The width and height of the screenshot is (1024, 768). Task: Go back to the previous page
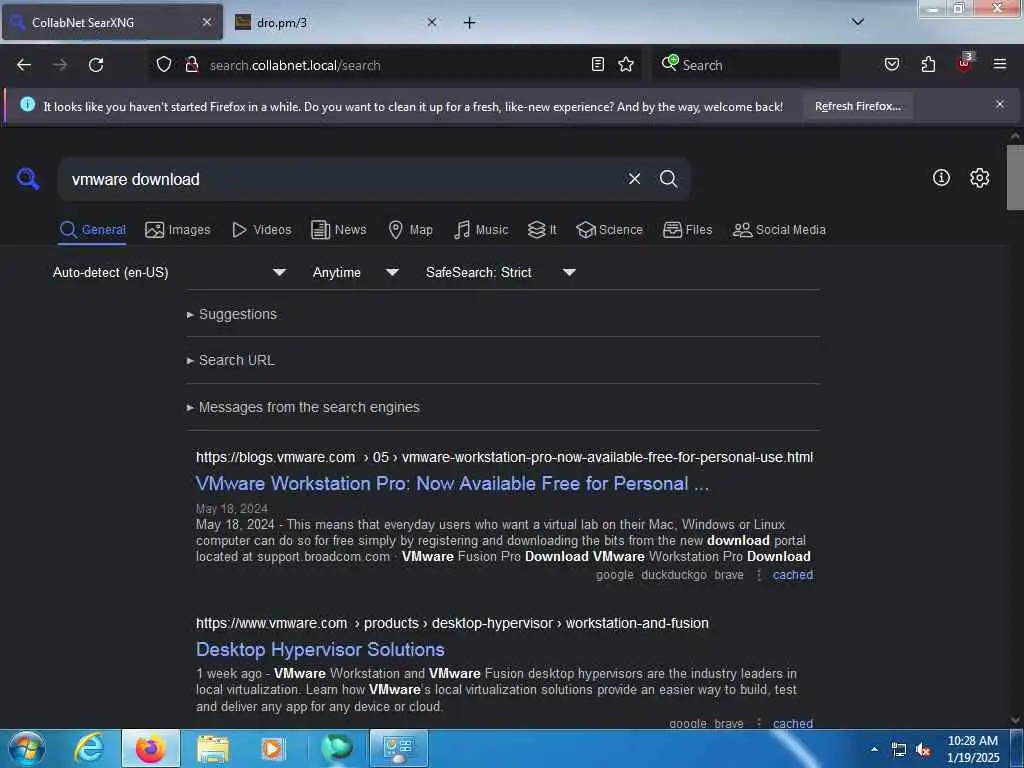coord(24,65)
